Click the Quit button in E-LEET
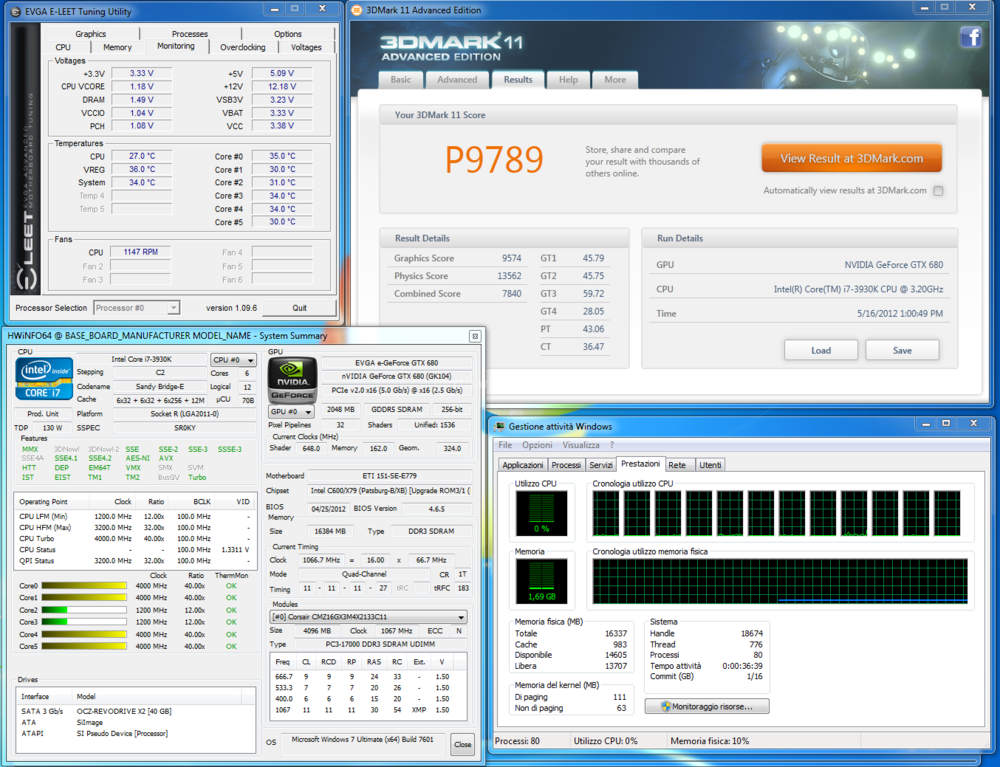1000x767 pixels. (x=299, y=308)
